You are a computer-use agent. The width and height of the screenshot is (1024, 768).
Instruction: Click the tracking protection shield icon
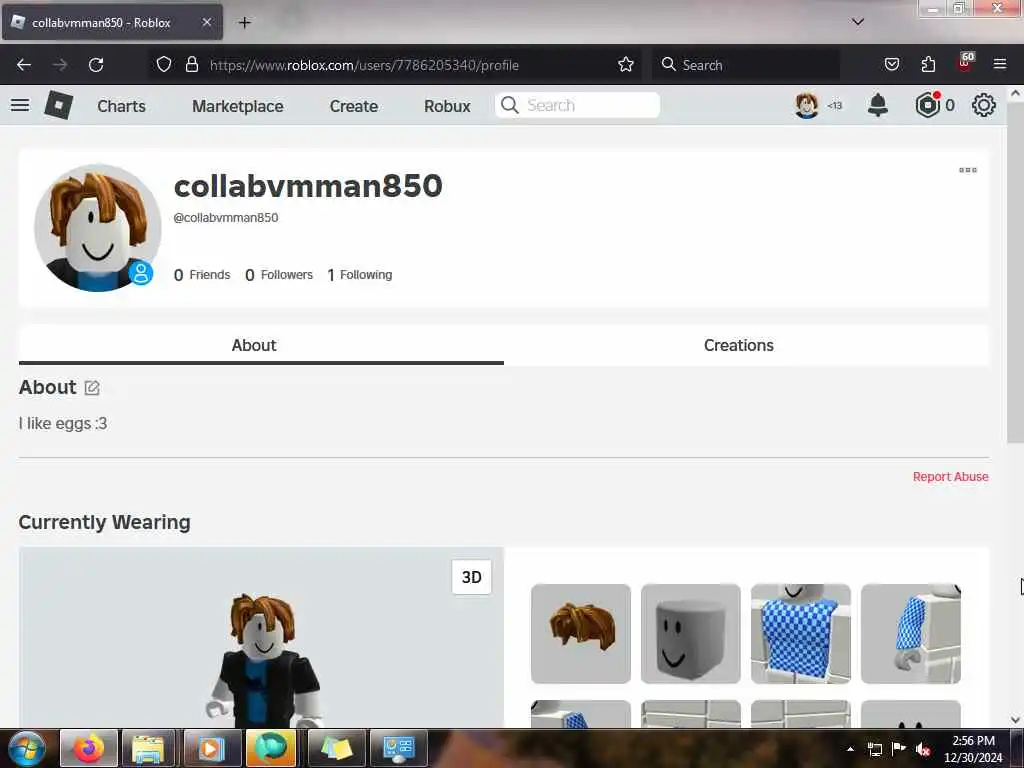click(x=164, y=65)
